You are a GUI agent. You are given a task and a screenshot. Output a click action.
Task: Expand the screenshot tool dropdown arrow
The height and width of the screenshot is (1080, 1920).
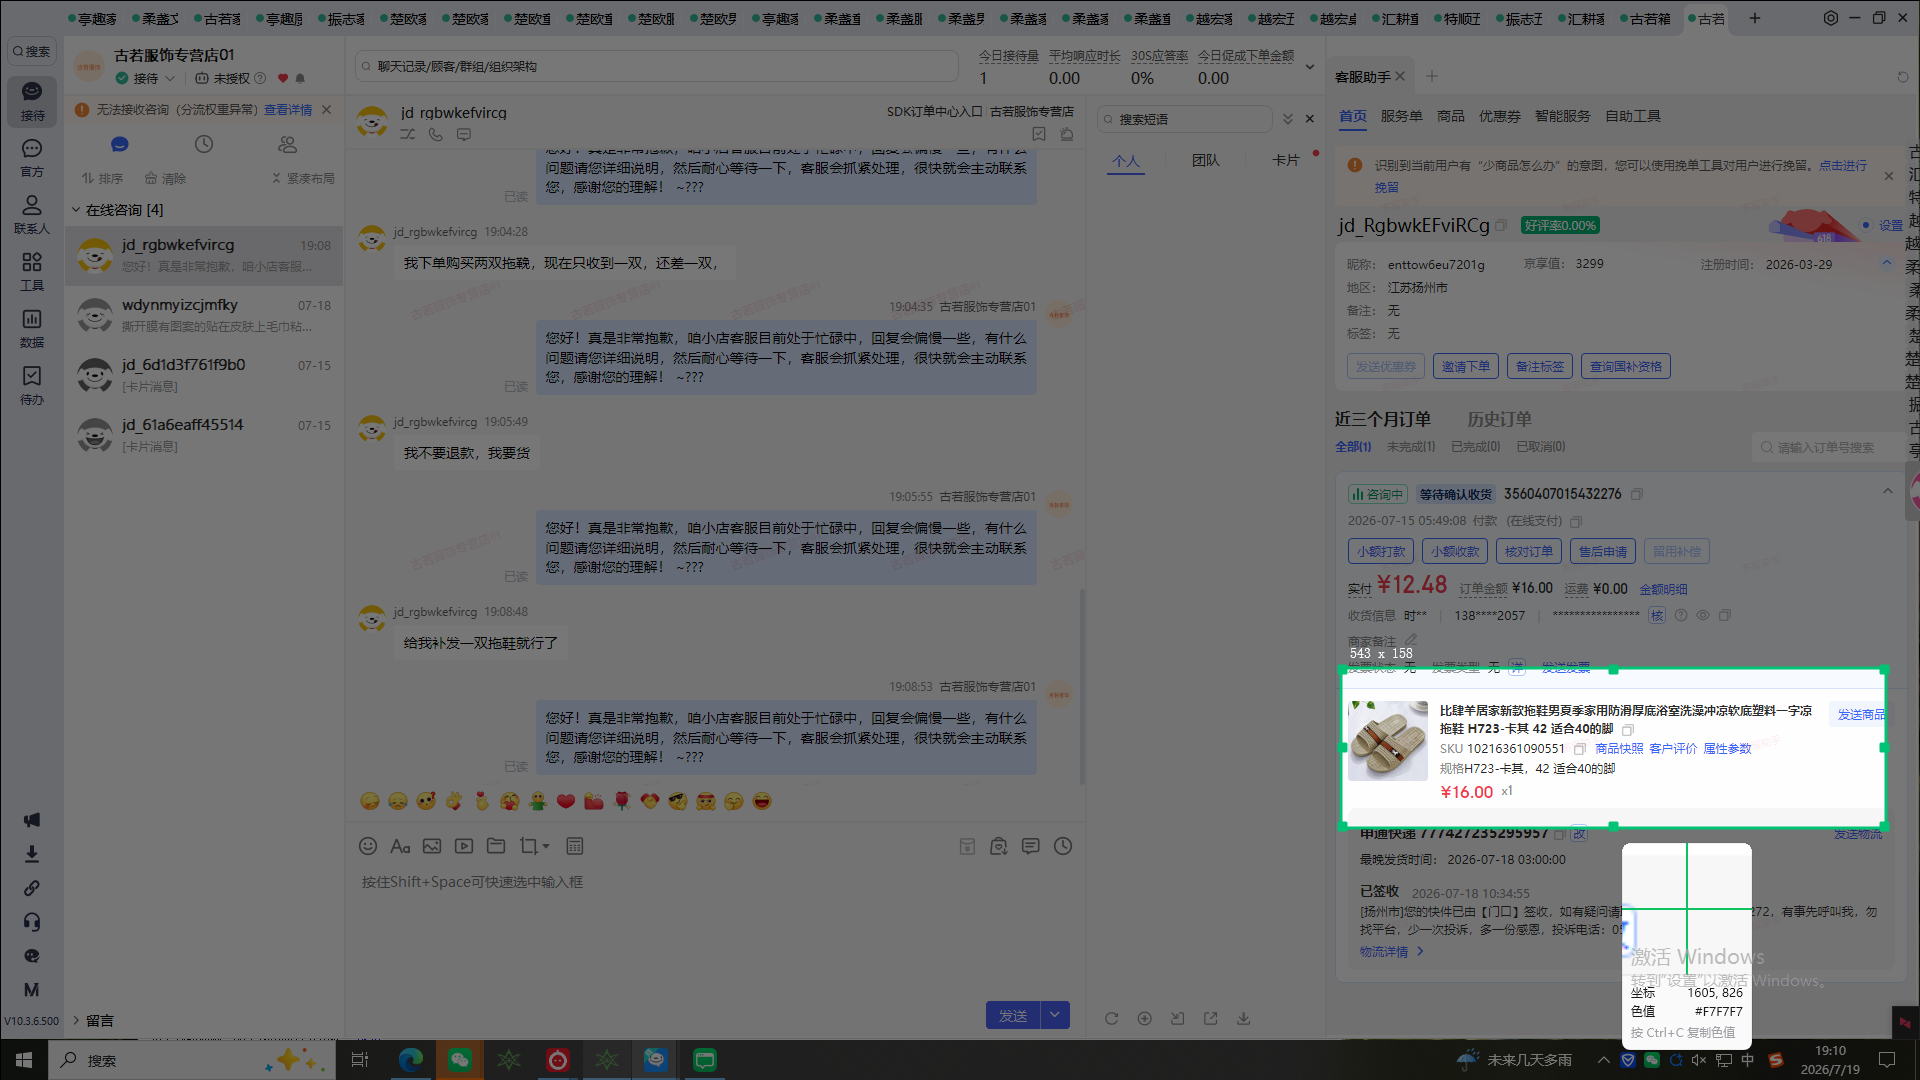pyautogui.click(x=546, y=846)
